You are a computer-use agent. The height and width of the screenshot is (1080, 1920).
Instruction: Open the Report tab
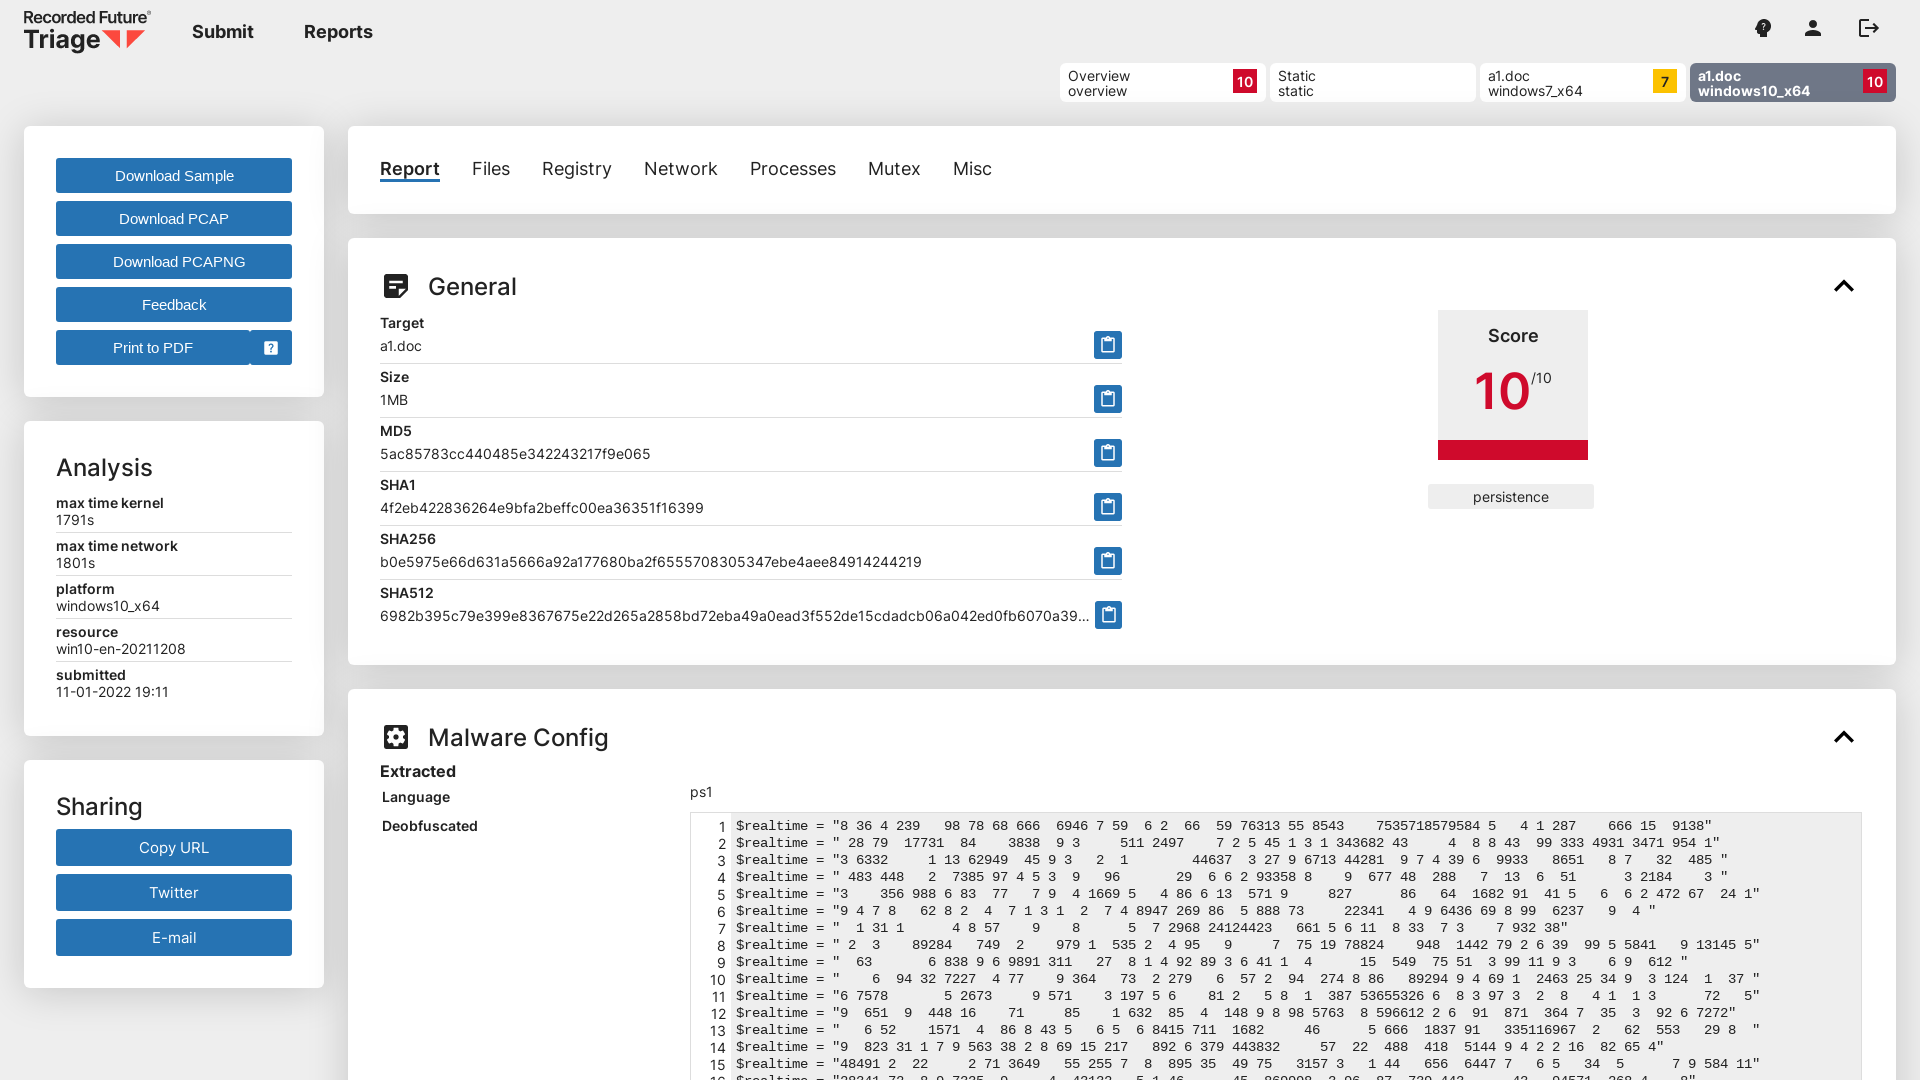pos(410,169)
